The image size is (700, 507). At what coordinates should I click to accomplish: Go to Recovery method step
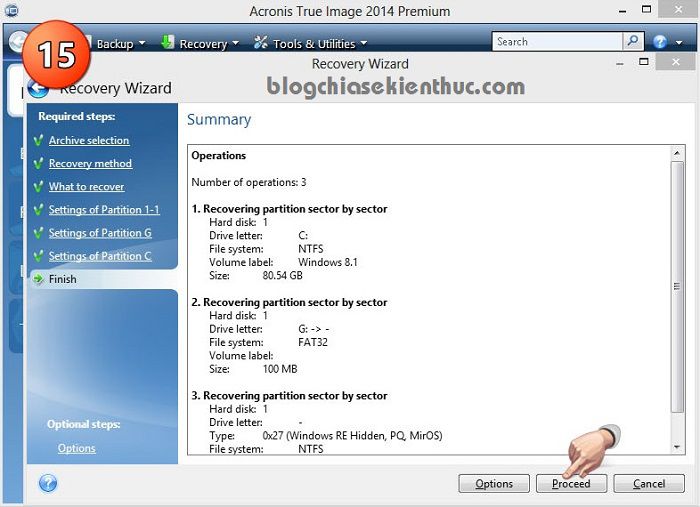[x=90, y=163]
